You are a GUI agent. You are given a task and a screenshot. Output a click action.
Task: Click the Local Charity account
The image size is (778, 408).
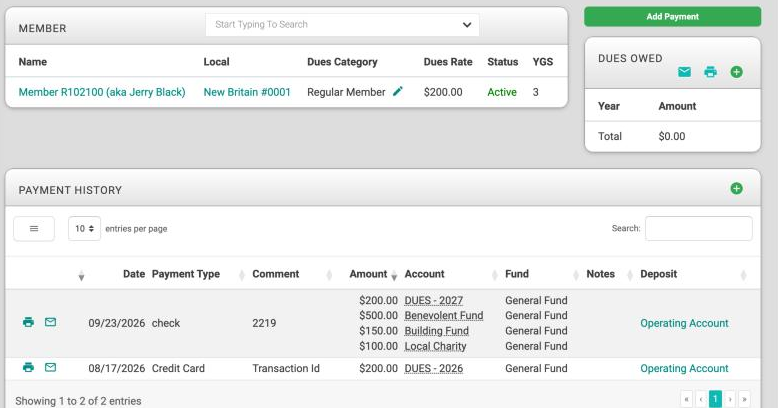click(x=435, y=346)
